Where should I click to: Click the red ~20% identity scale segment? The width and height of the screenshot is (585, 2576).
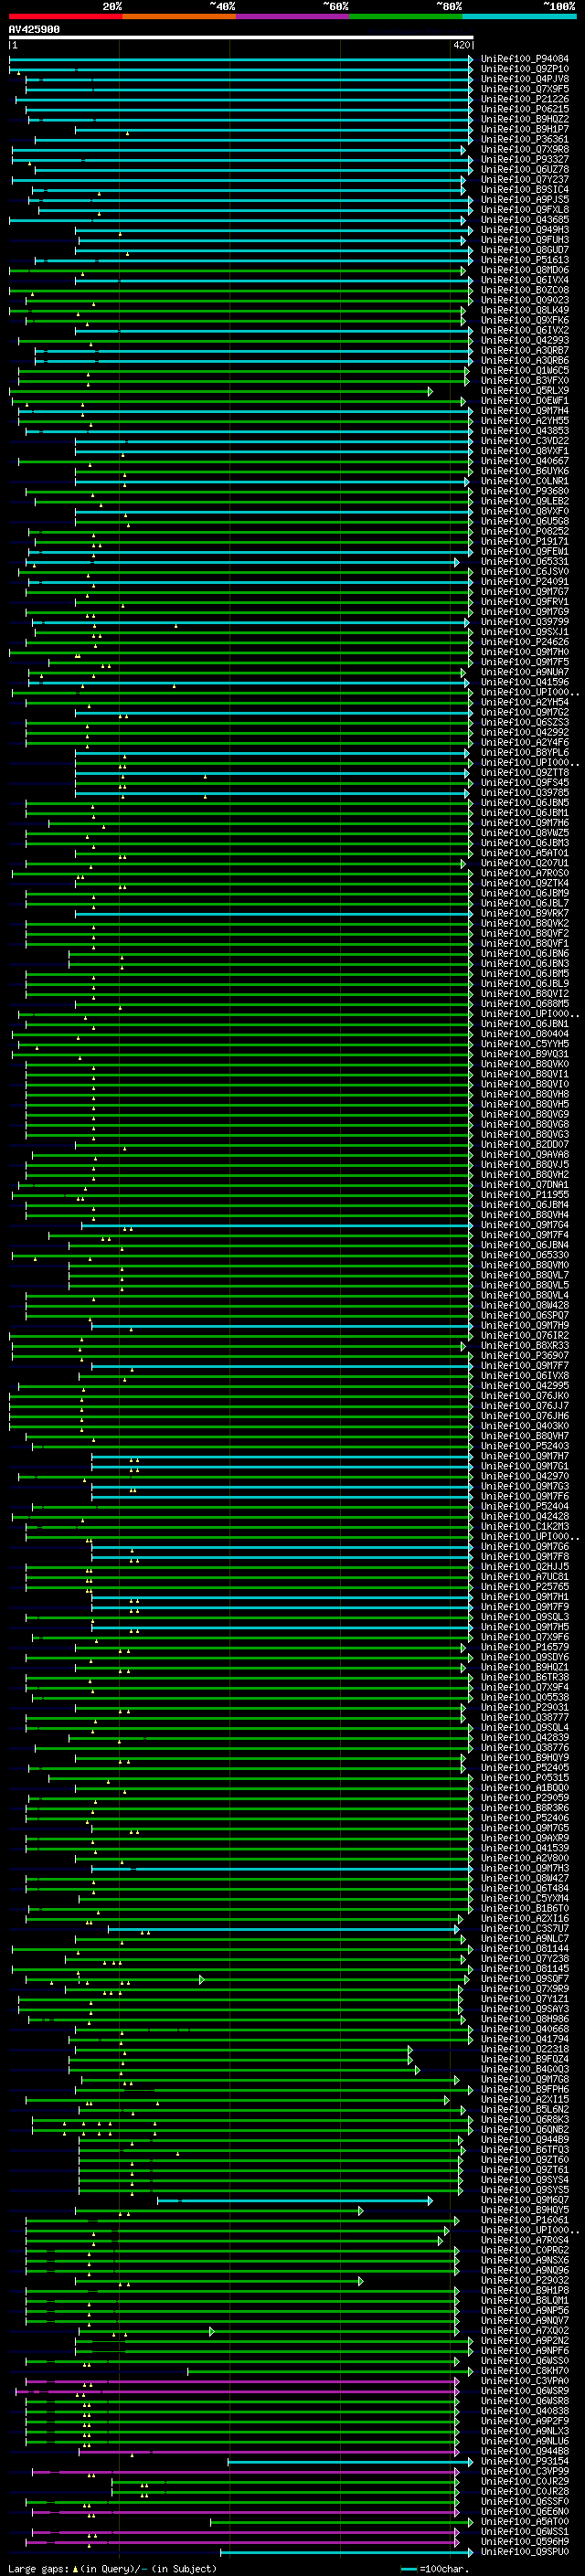tap(65, 17)
